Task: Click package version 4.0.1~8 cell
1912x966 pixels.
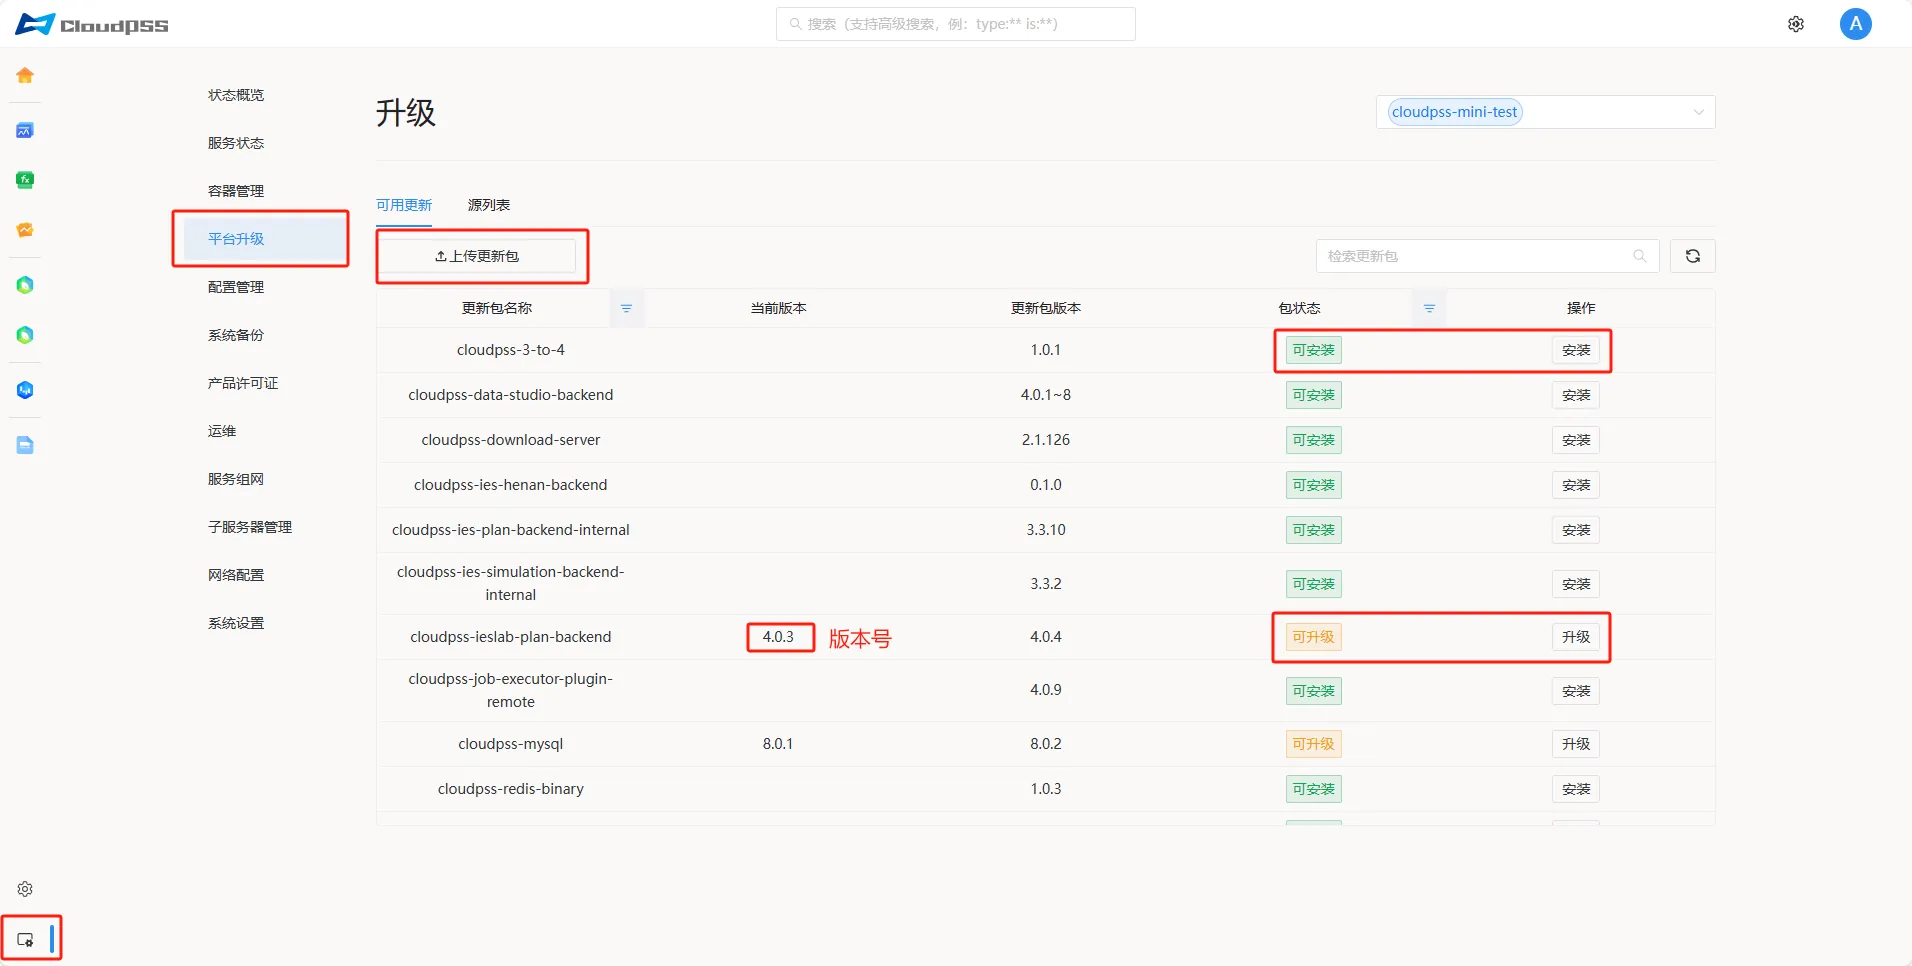Action: [x=1046, y=395]
